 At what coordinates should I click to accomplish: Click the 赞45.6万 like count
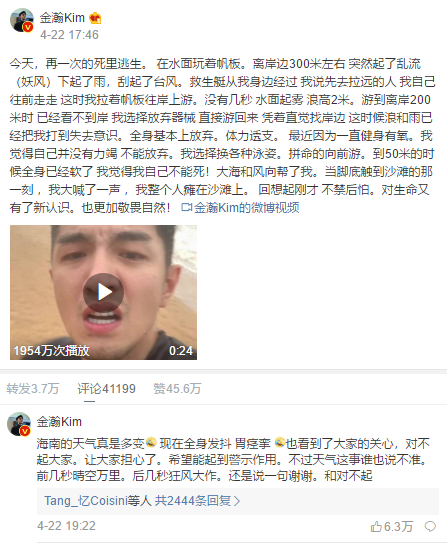coord(177,389)
